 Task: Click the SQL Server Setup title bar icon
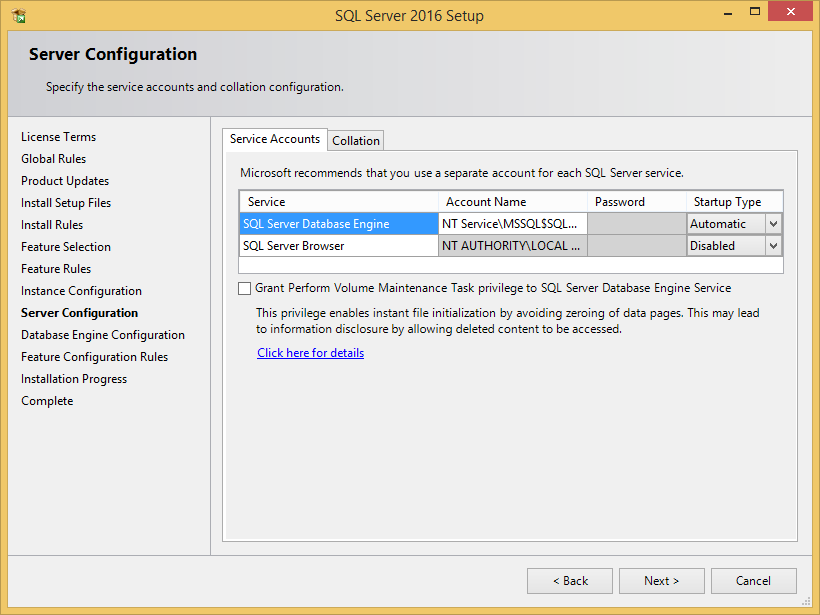point(19,16)
